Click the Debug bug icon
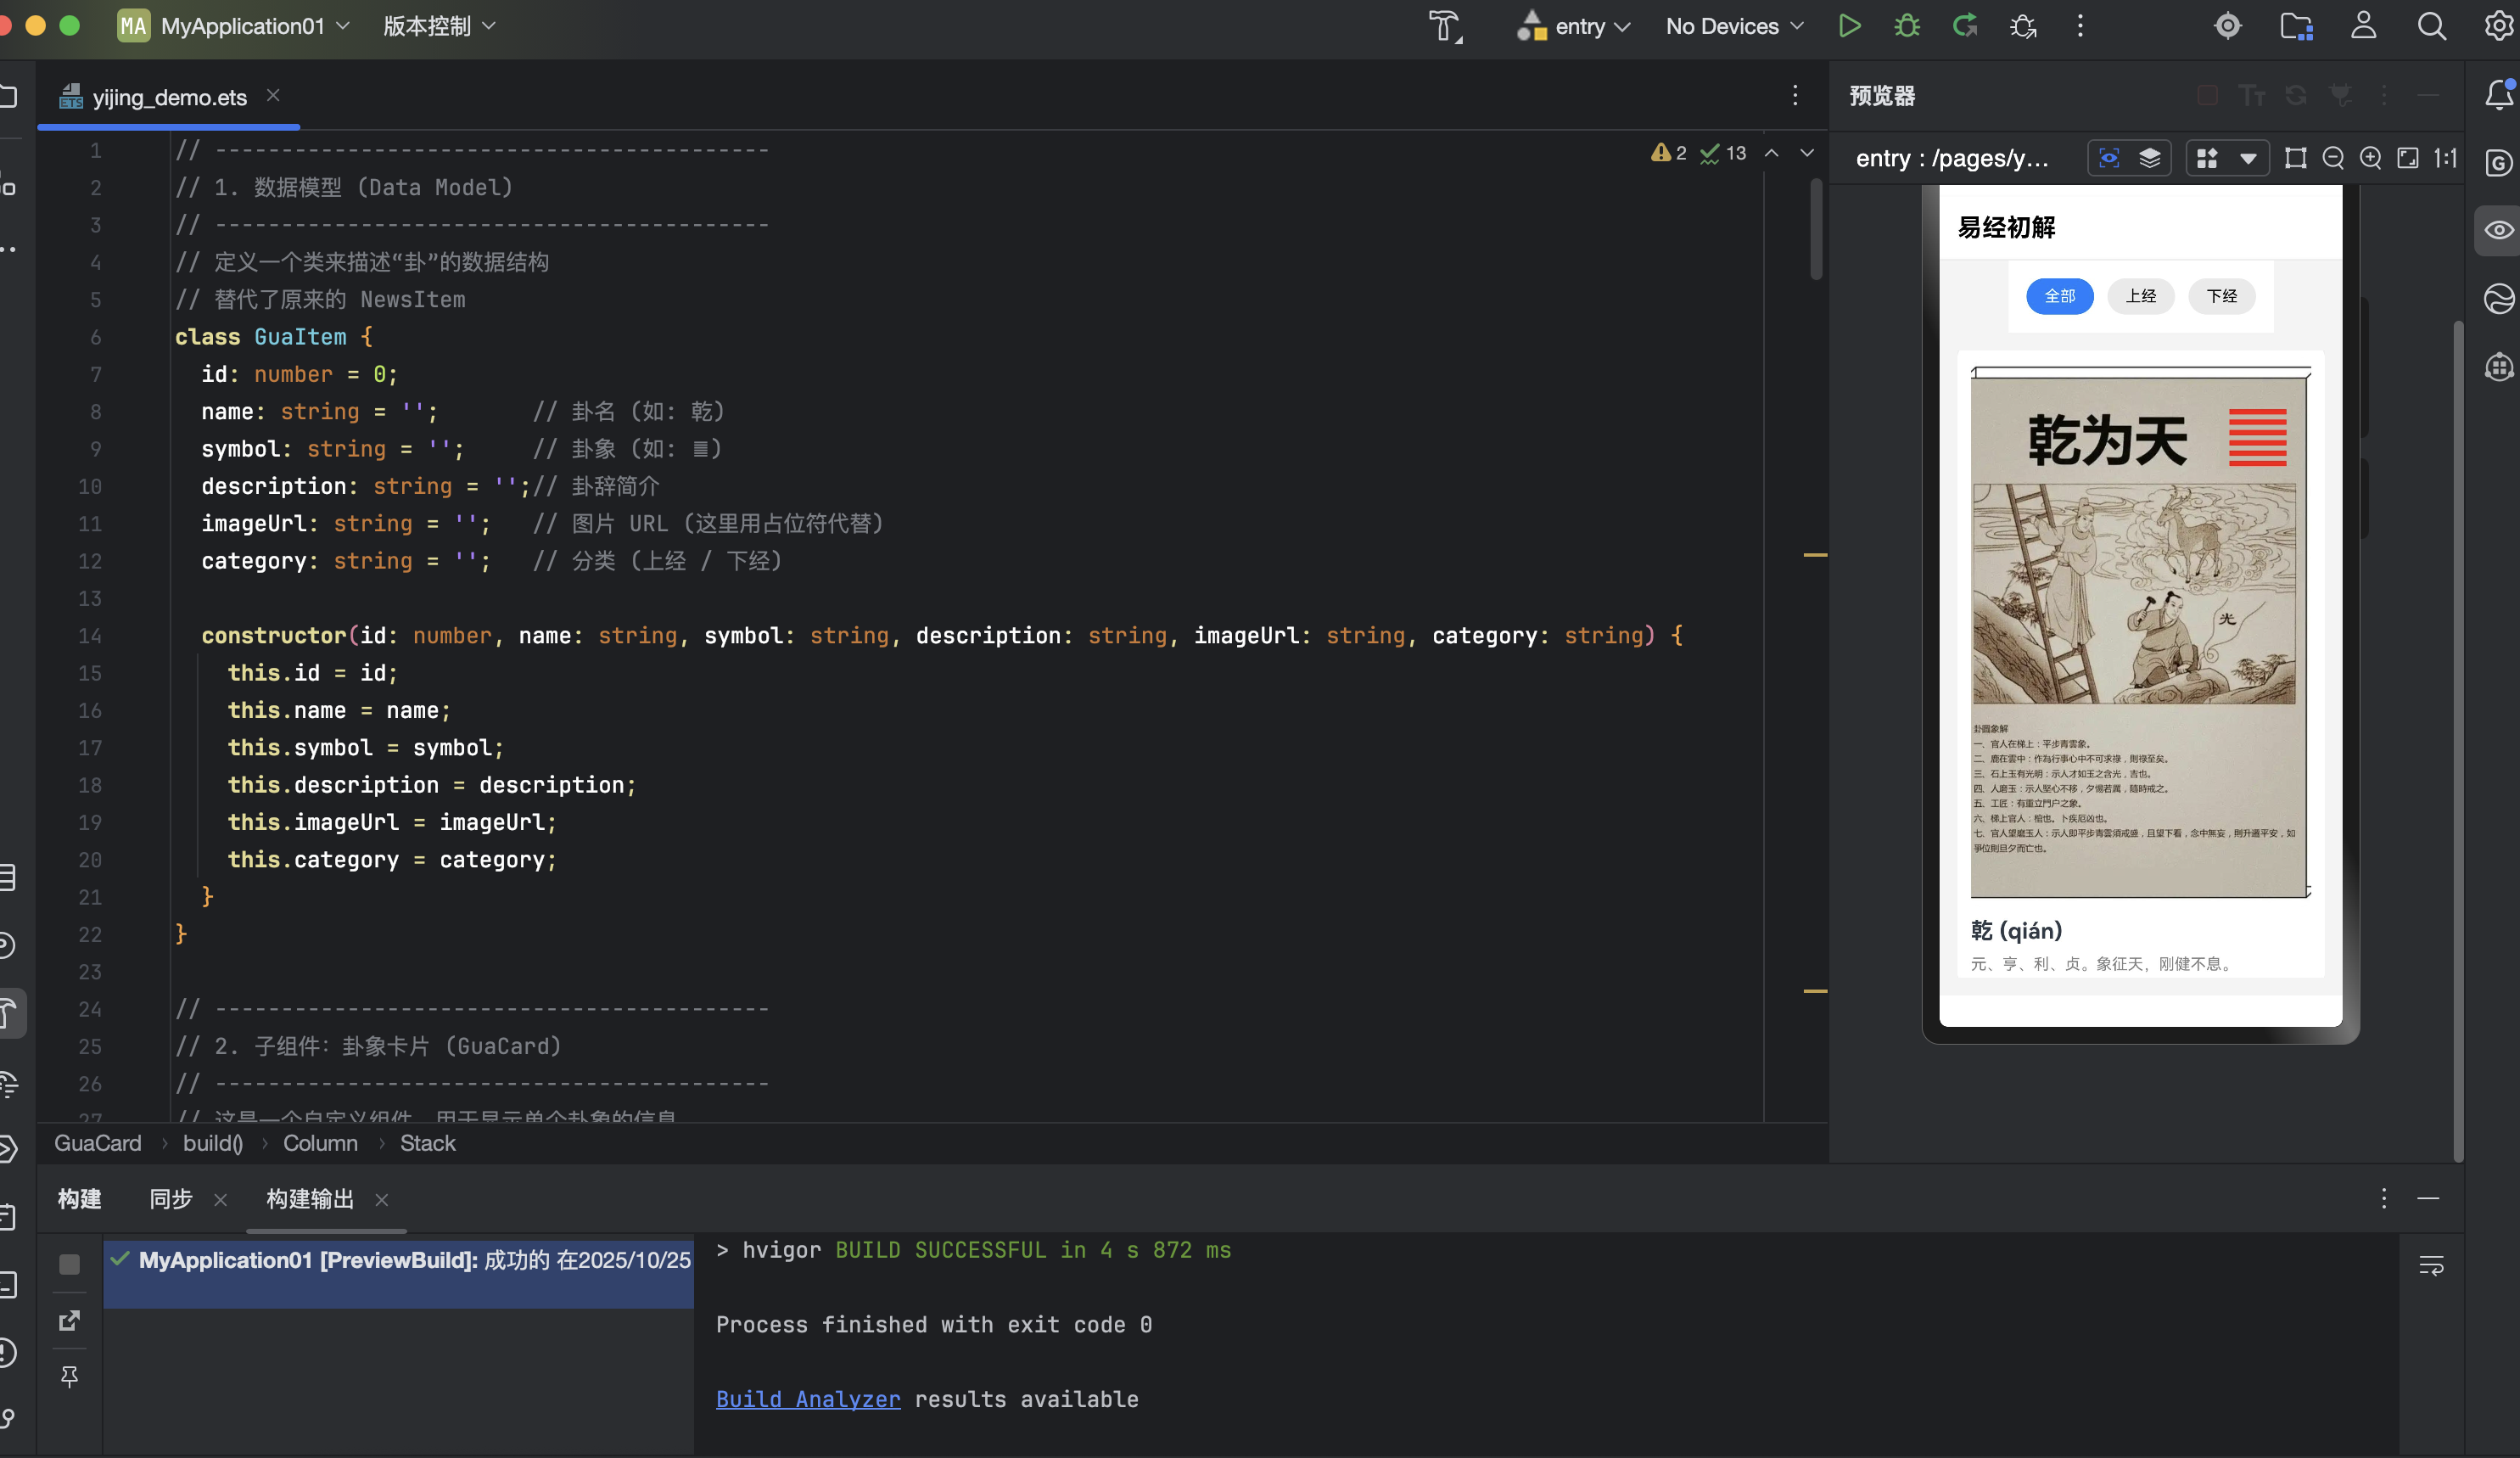Image resolution: width=2520 pixels, height=1458 pixels. [1907, 26]
